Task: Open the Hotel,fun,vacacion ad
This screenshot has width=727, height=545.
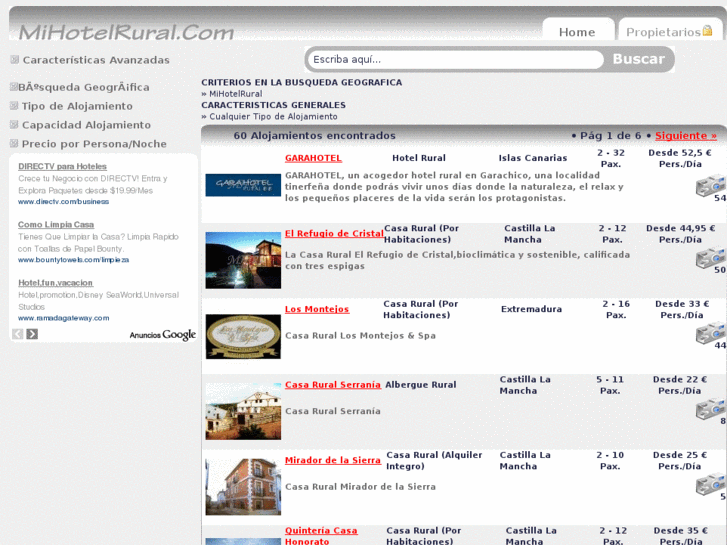Action: [x=55, y=283]
